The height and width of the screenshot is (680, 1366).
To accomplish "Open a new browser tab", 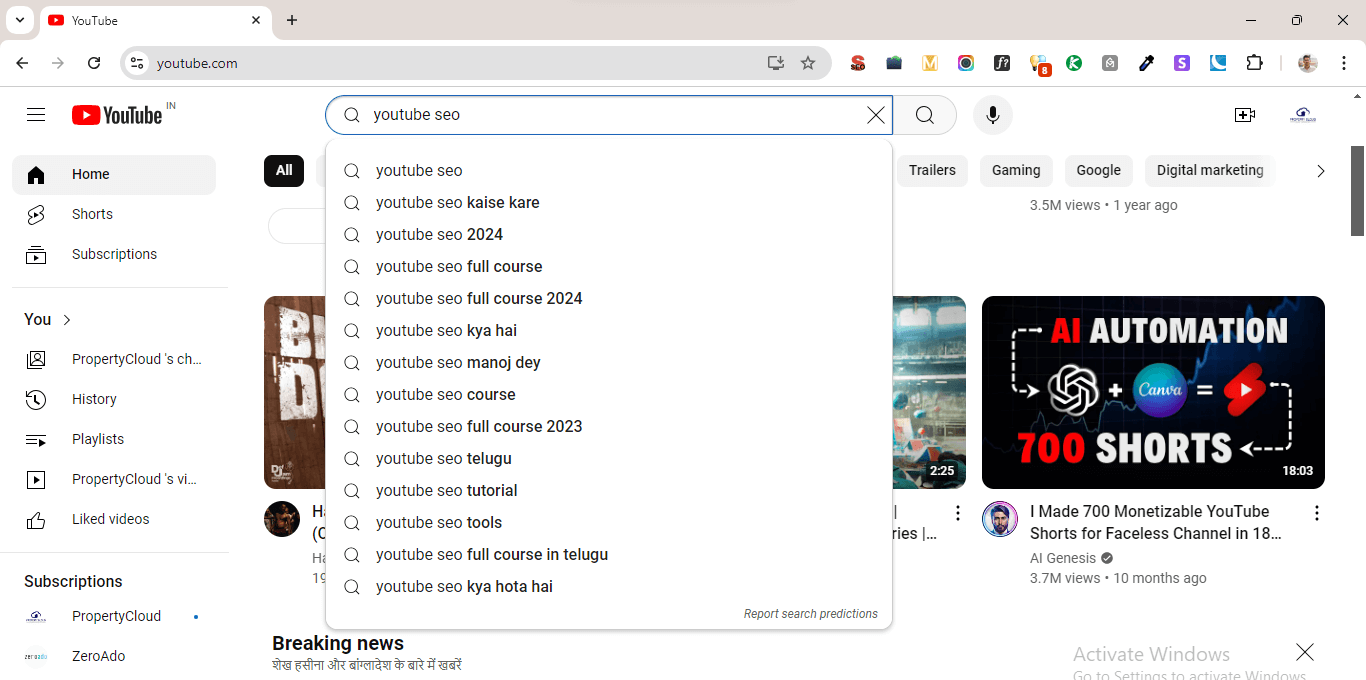I will [292, 20].
